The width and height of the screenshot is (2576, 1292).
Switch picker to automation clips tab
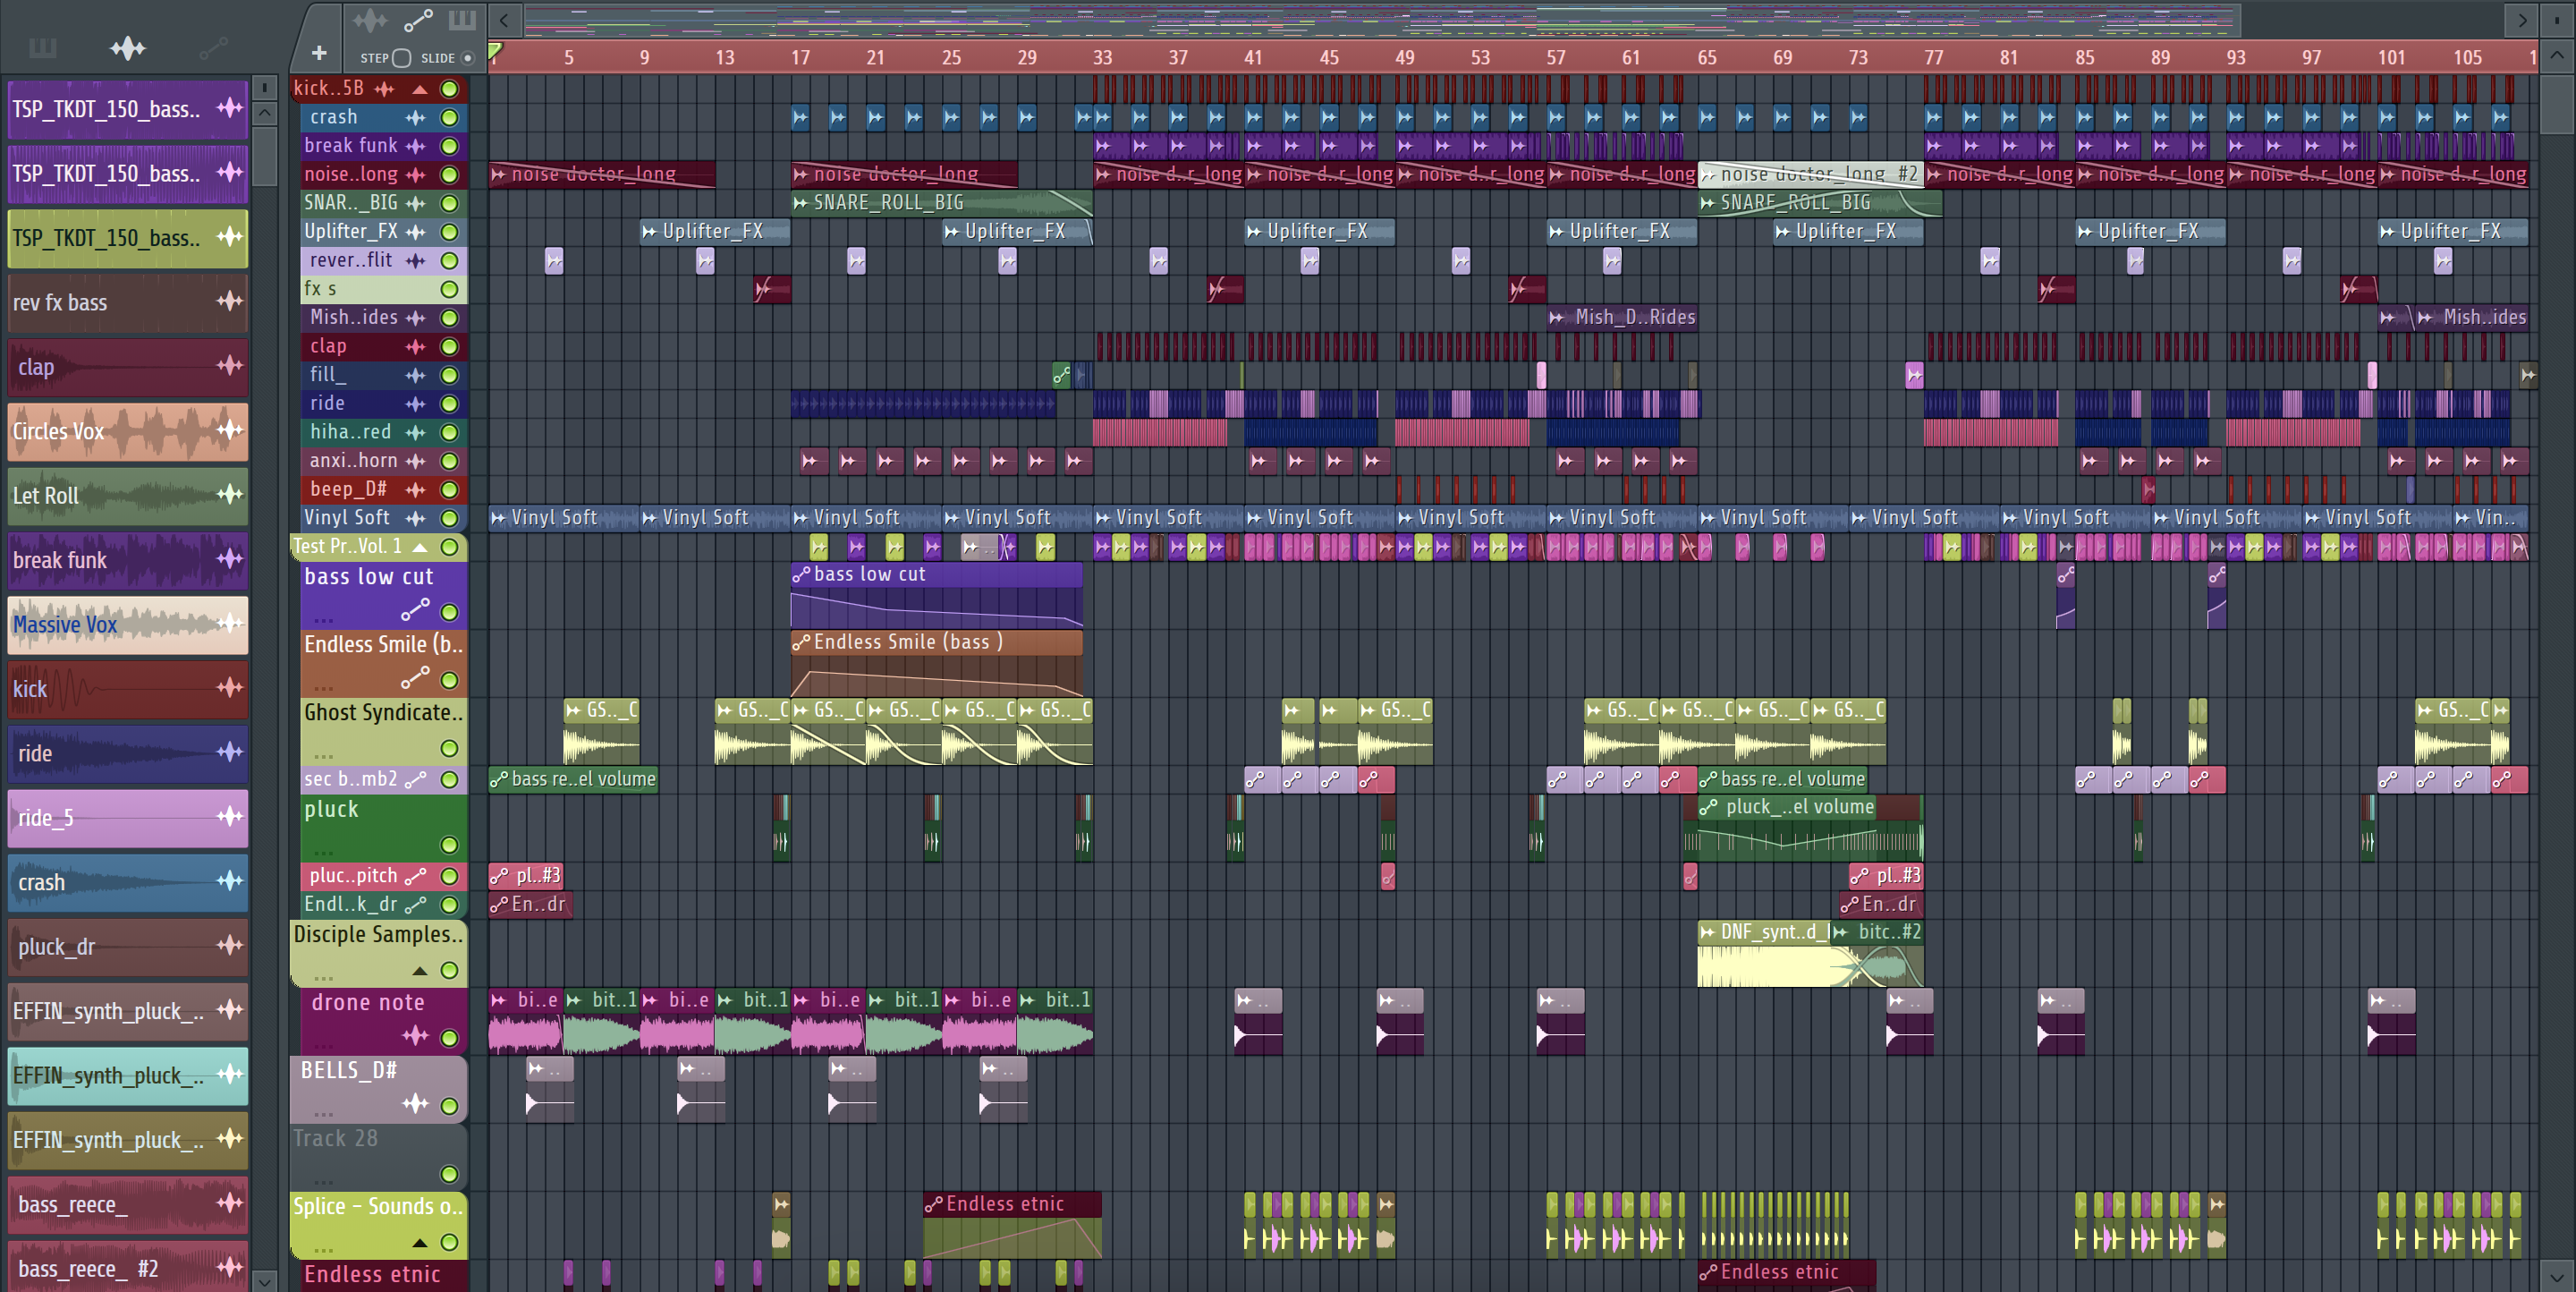214,47
